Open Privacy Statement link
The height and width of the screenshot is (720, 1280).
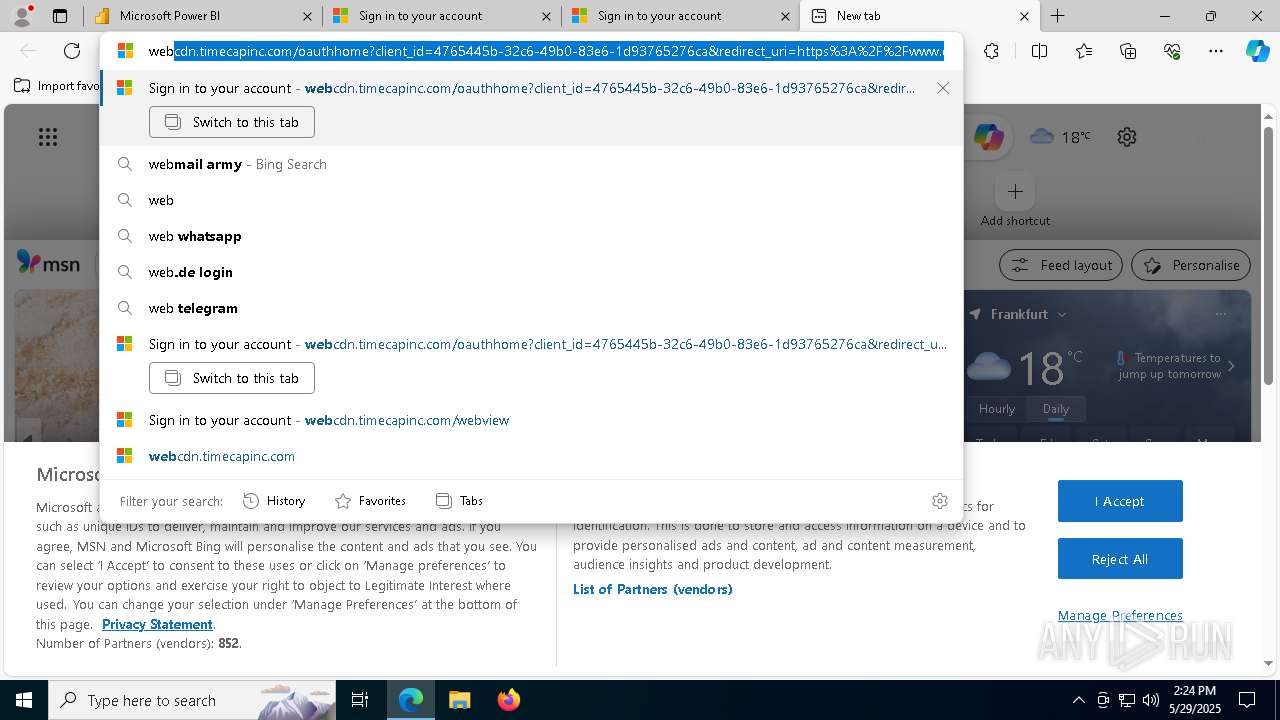coord(157,624)
